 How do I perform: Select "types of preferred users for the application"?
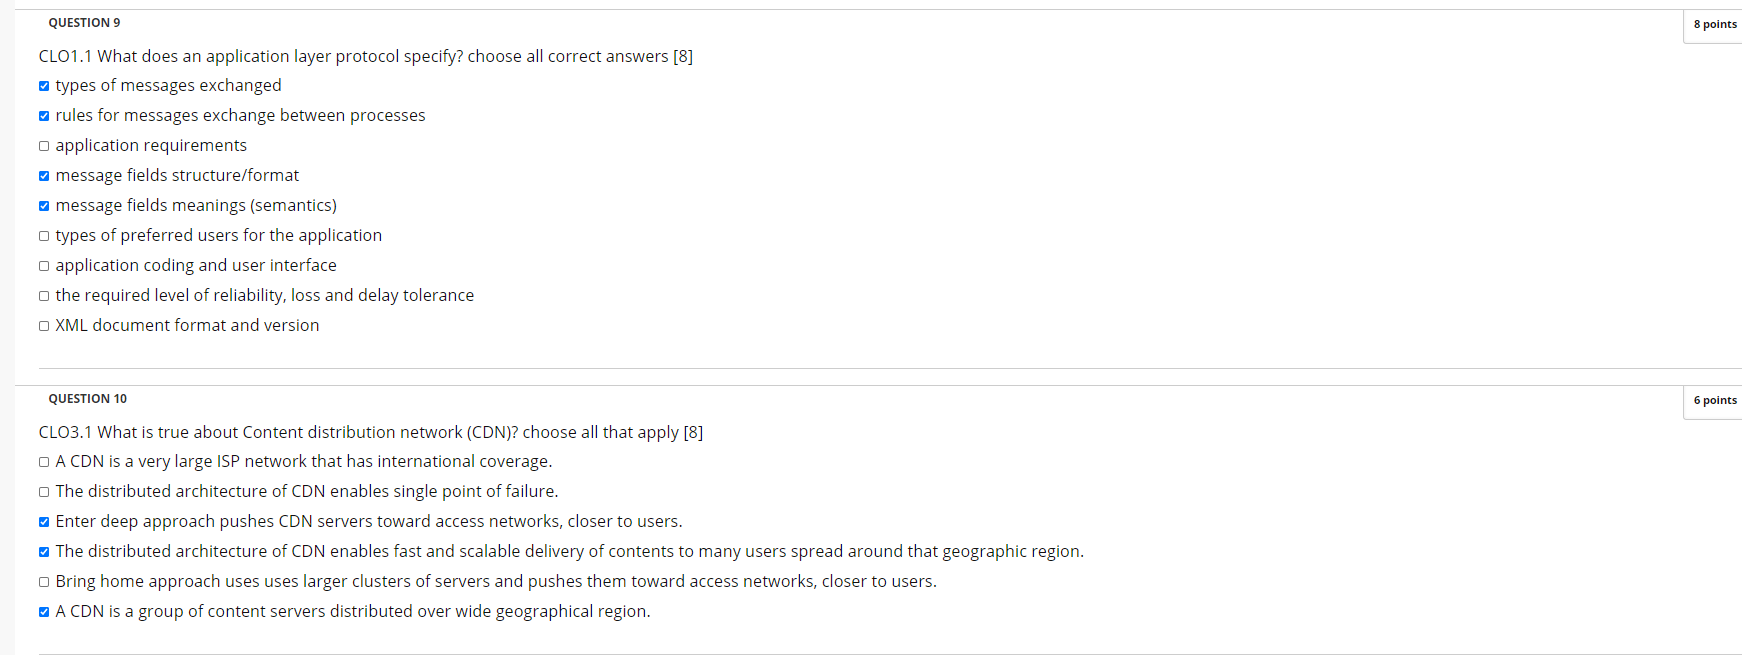coord(44,236)
